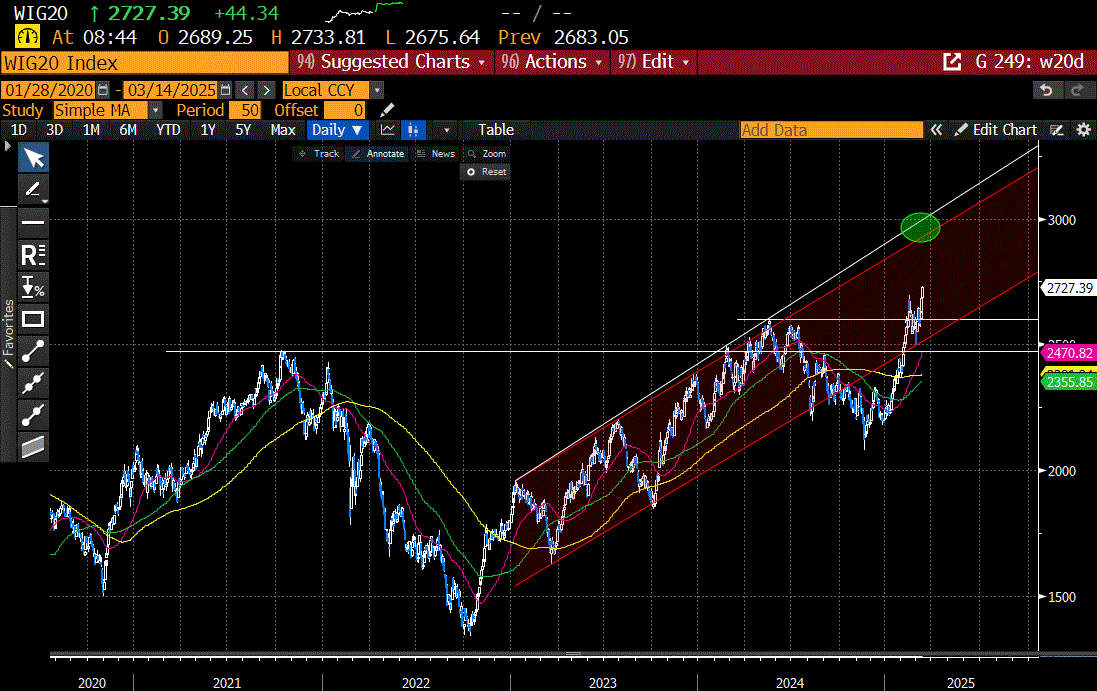Shift date range backward
Screen dimensions: 1097x691
tap(245, 90)
